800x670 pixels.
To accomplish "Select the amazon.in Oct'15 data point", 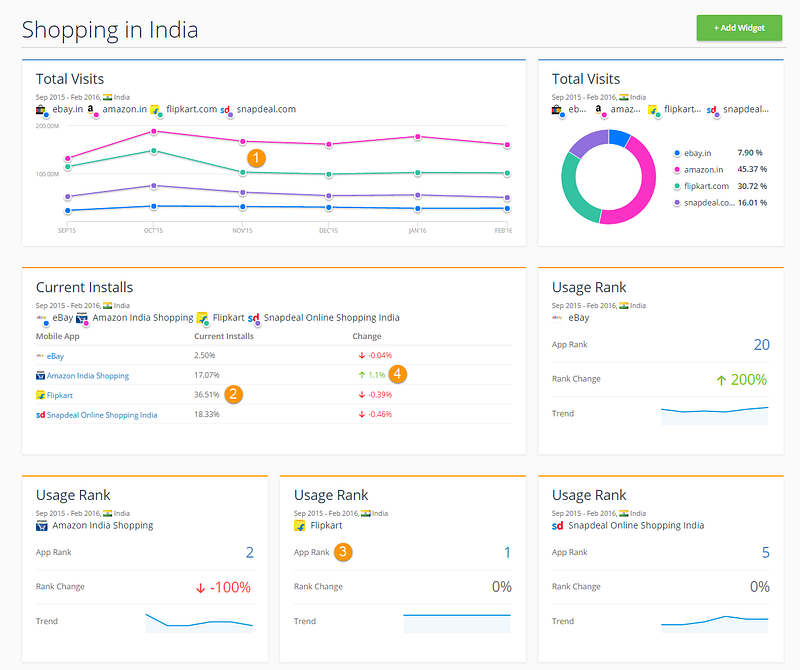I will (154, 132).
